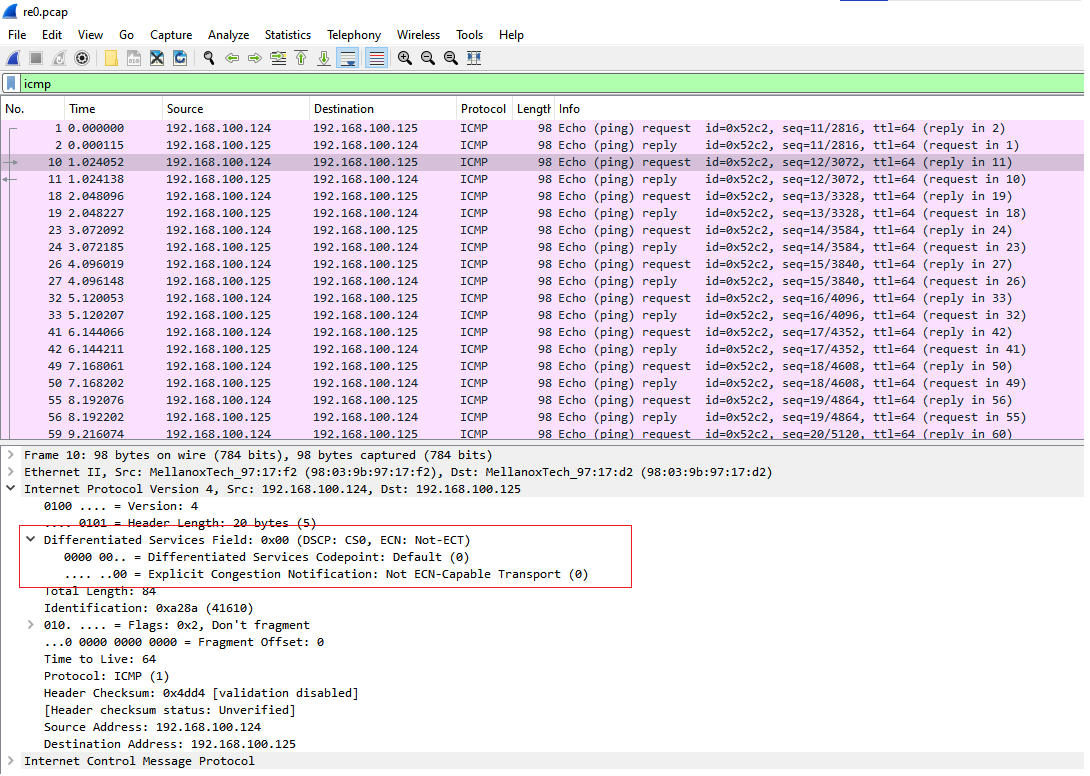Collapse the Differentiated Services Field tree
Image resolution: width=1090 pixels, height=776 pixels.
31,540
